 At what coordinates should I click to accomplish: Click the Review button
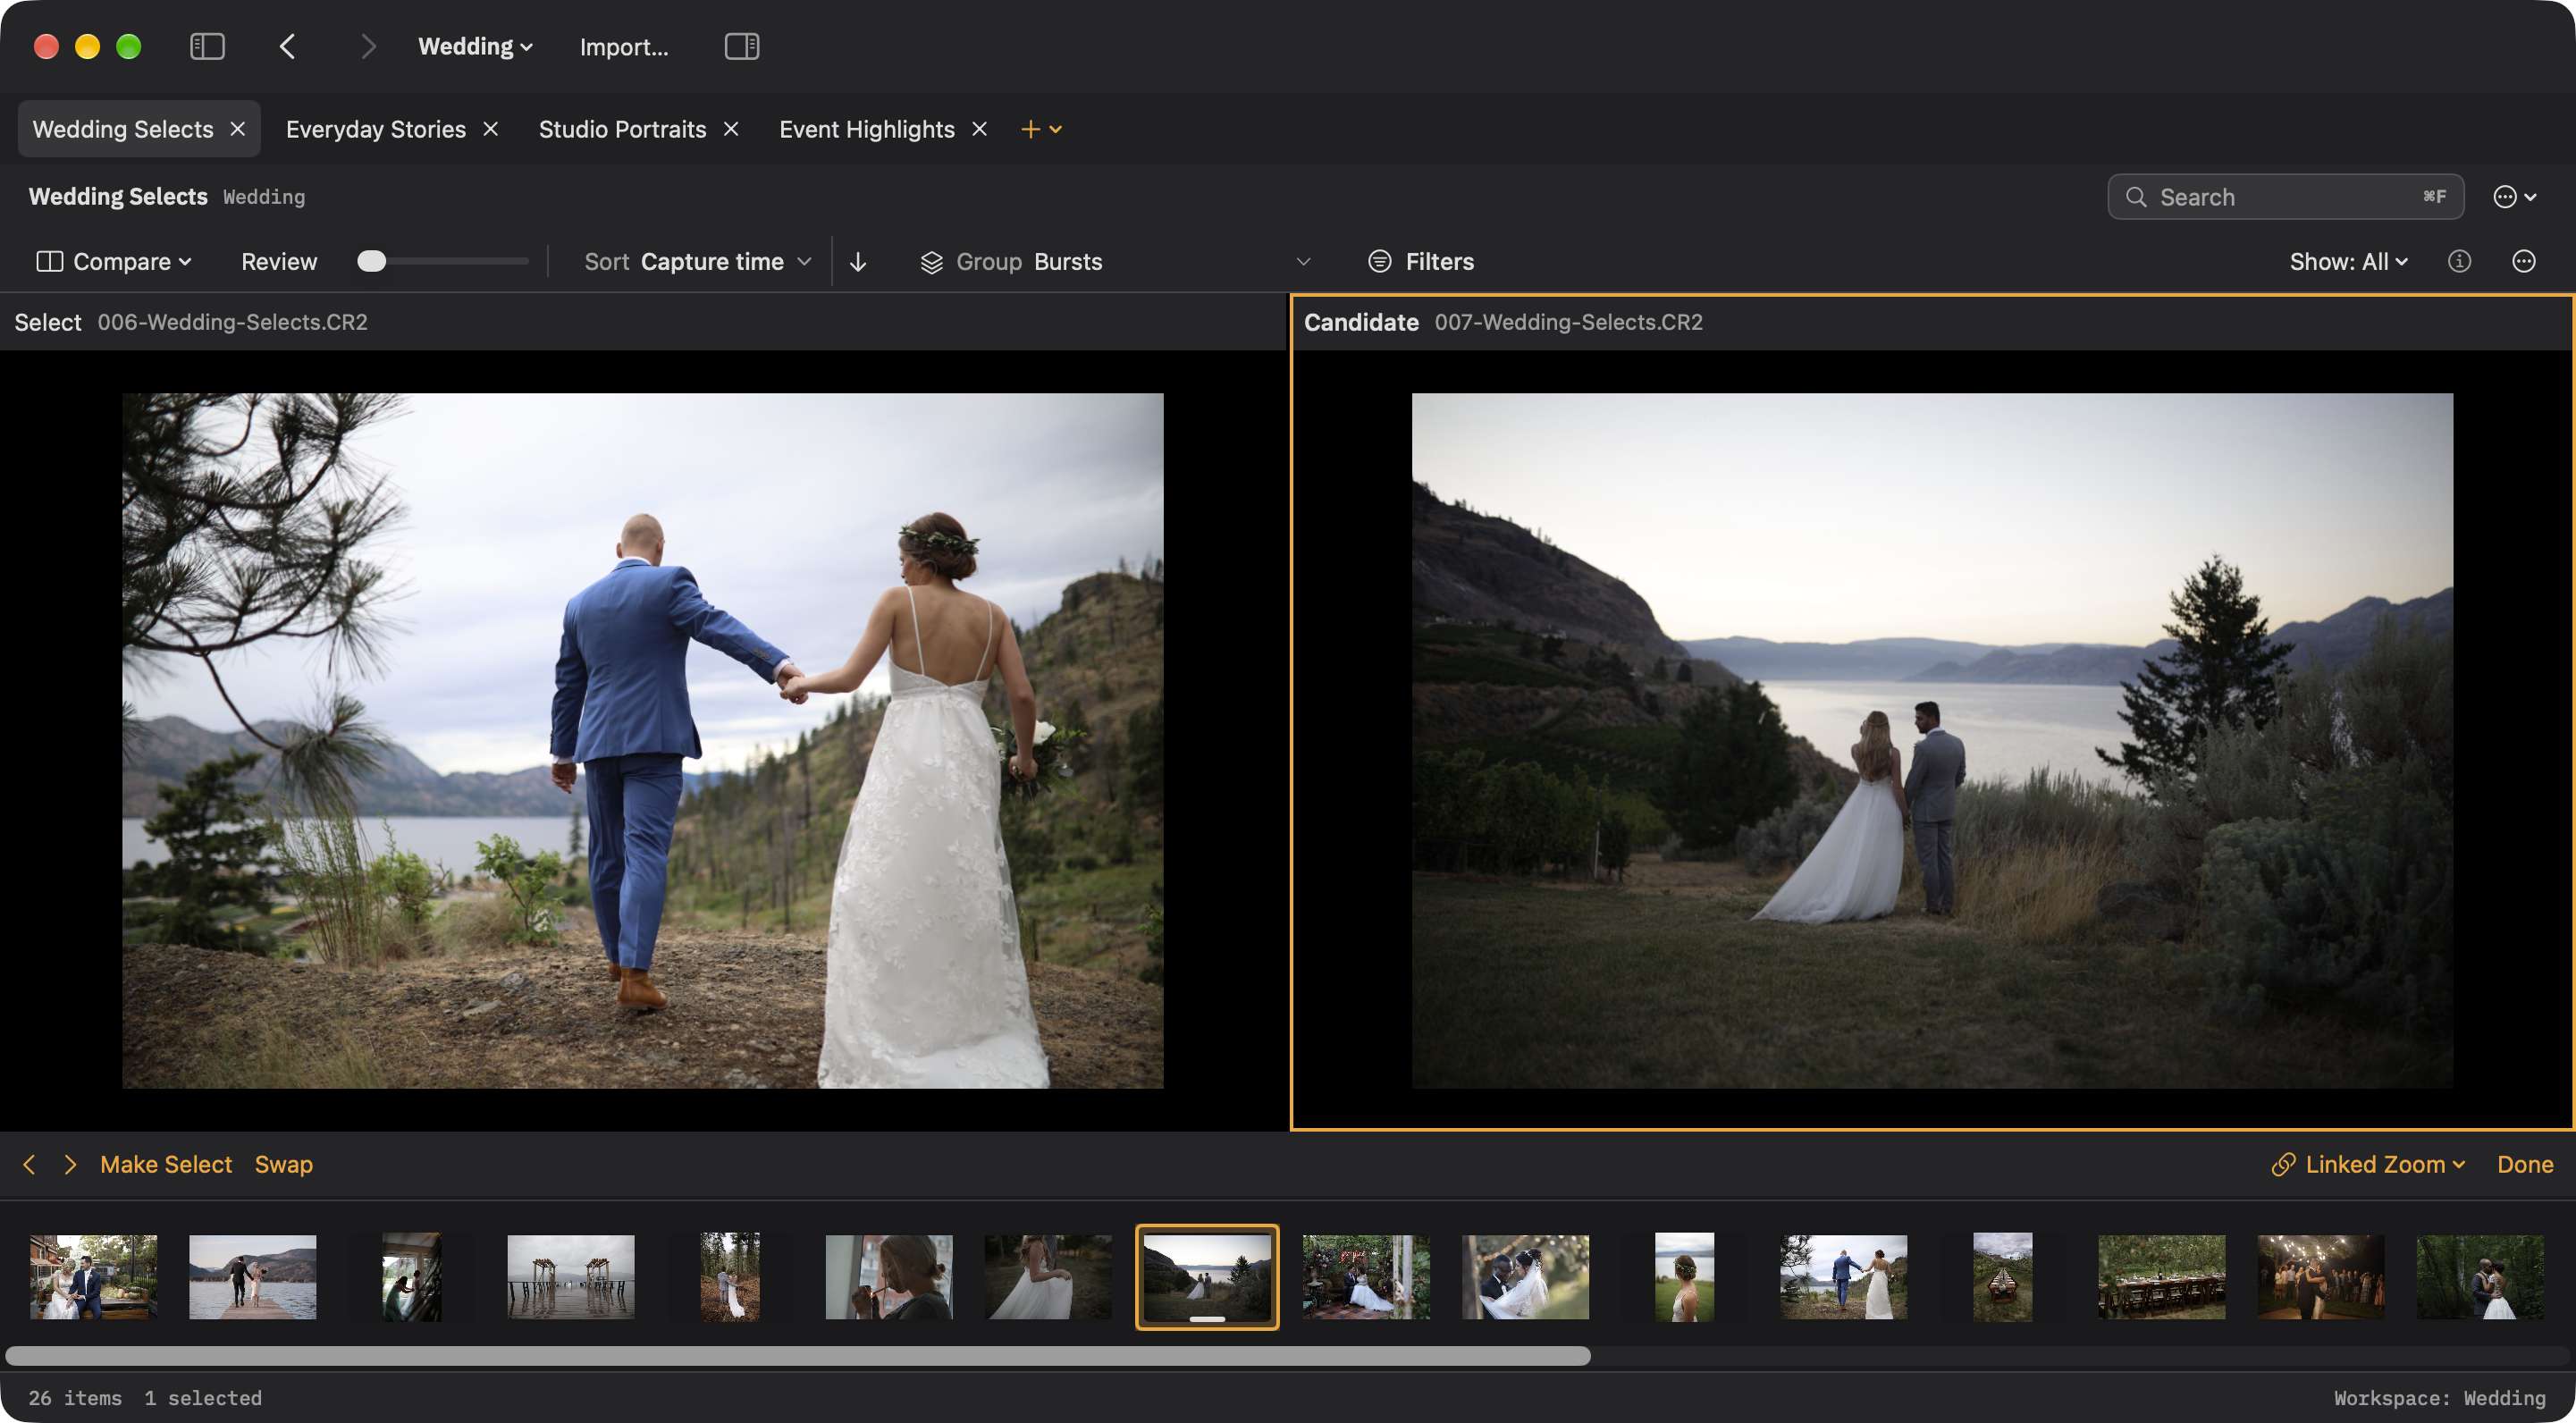coord(279,262)
